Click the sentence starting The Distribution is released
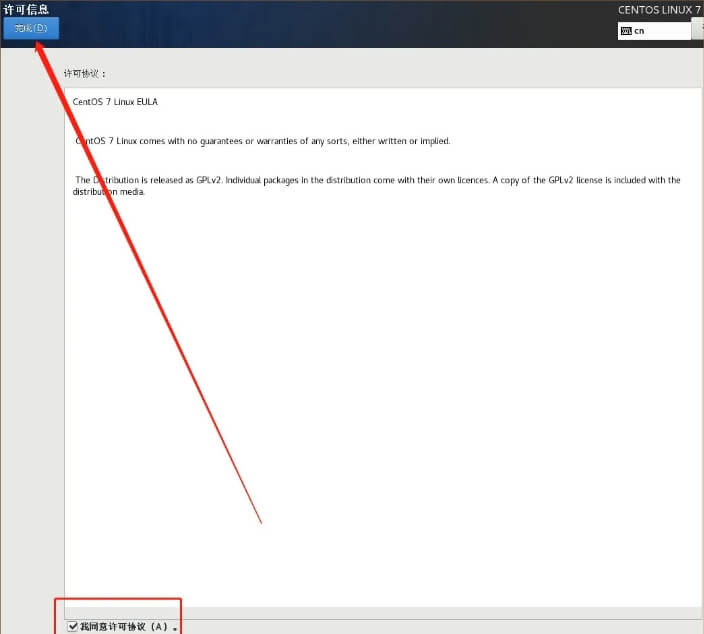This screenshot has width=704, height=634. pos(150,180)
